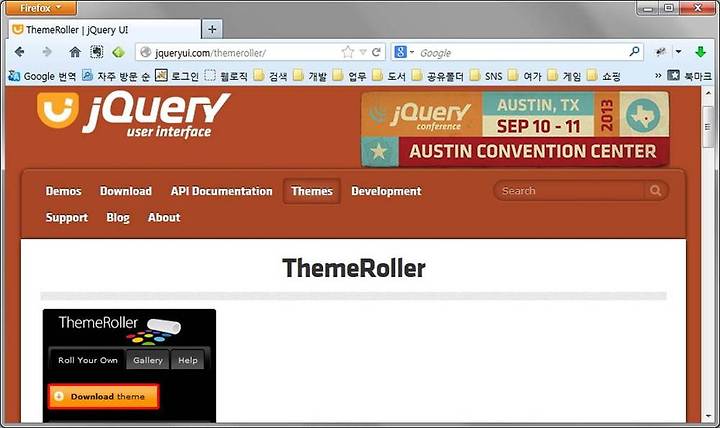Open the Development menu item
The width and height of the screenshot is (720, 428).
386,191
